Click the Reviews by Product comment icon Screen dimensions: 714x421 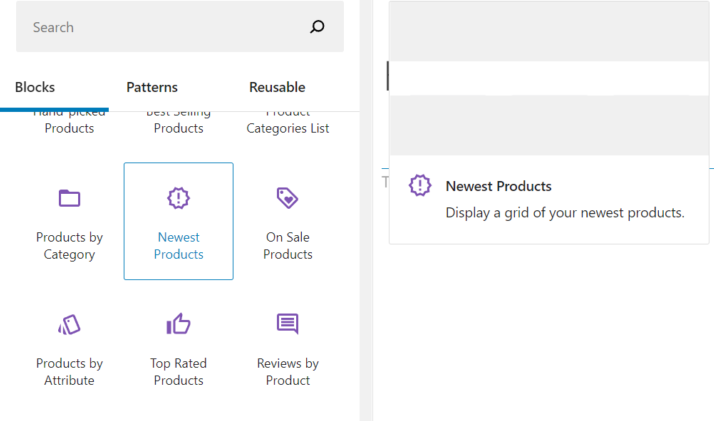point(288,324)
